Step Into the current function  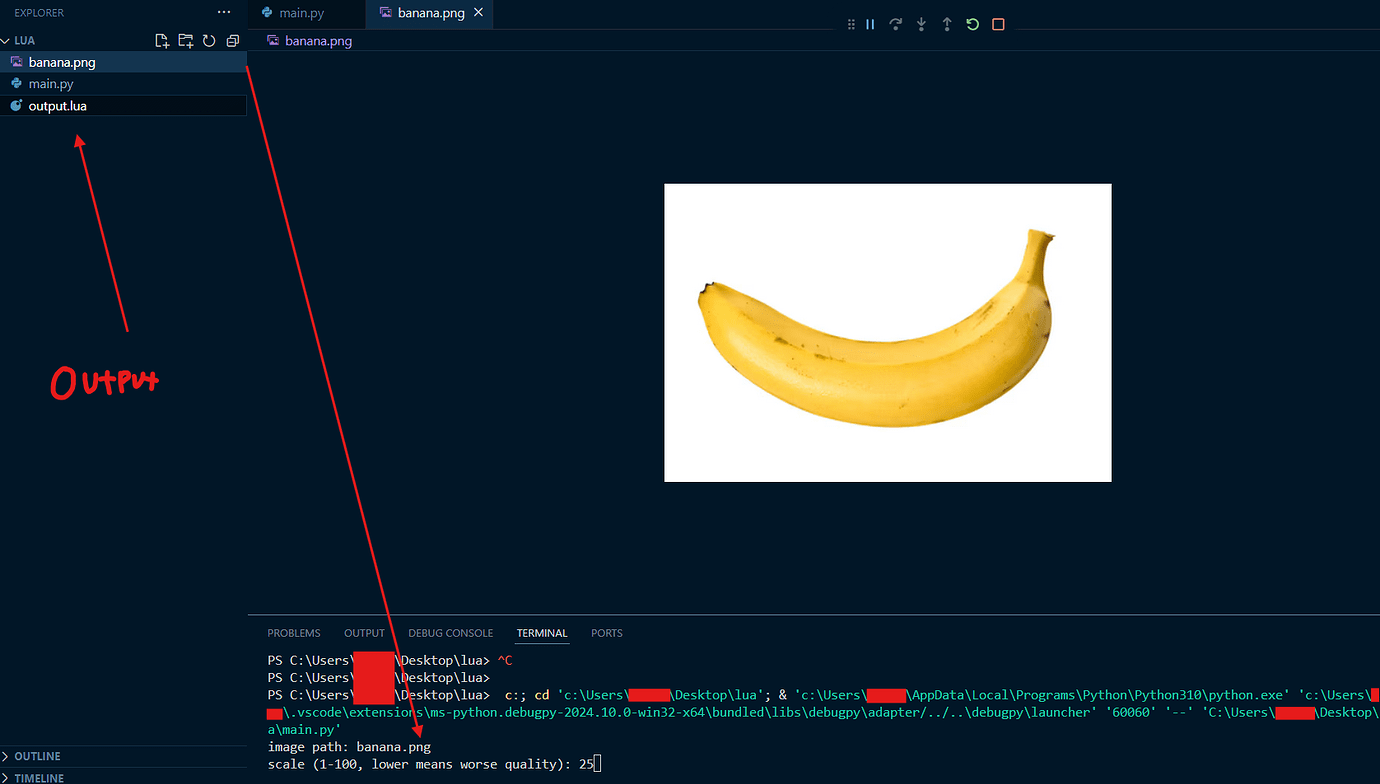click(x=921, y=23)
